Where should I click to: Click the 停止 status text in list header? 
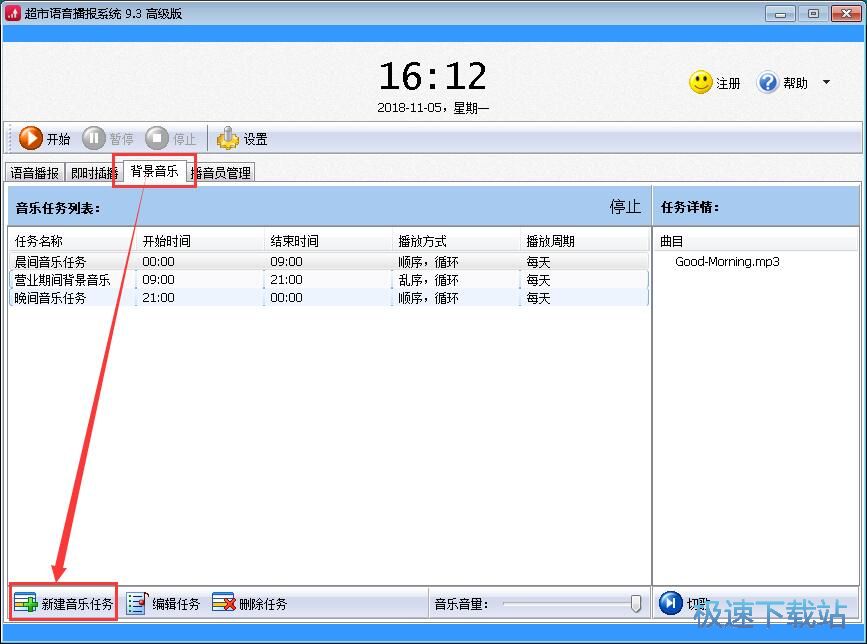click(625, 207)
